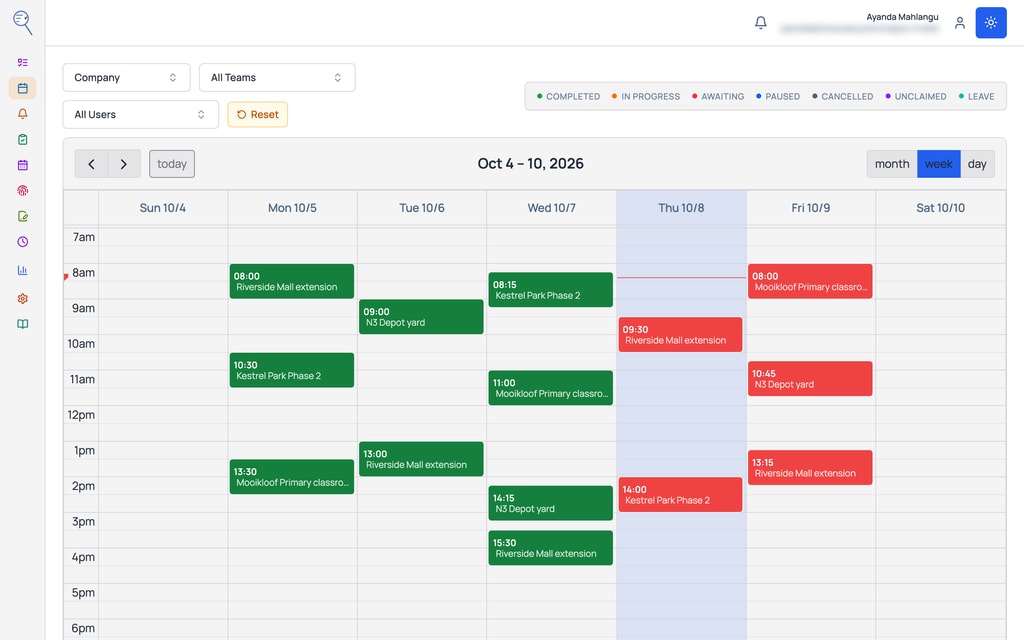Open the task list sidebar icon
1024x640 pixels.
(x=22, y=63)
